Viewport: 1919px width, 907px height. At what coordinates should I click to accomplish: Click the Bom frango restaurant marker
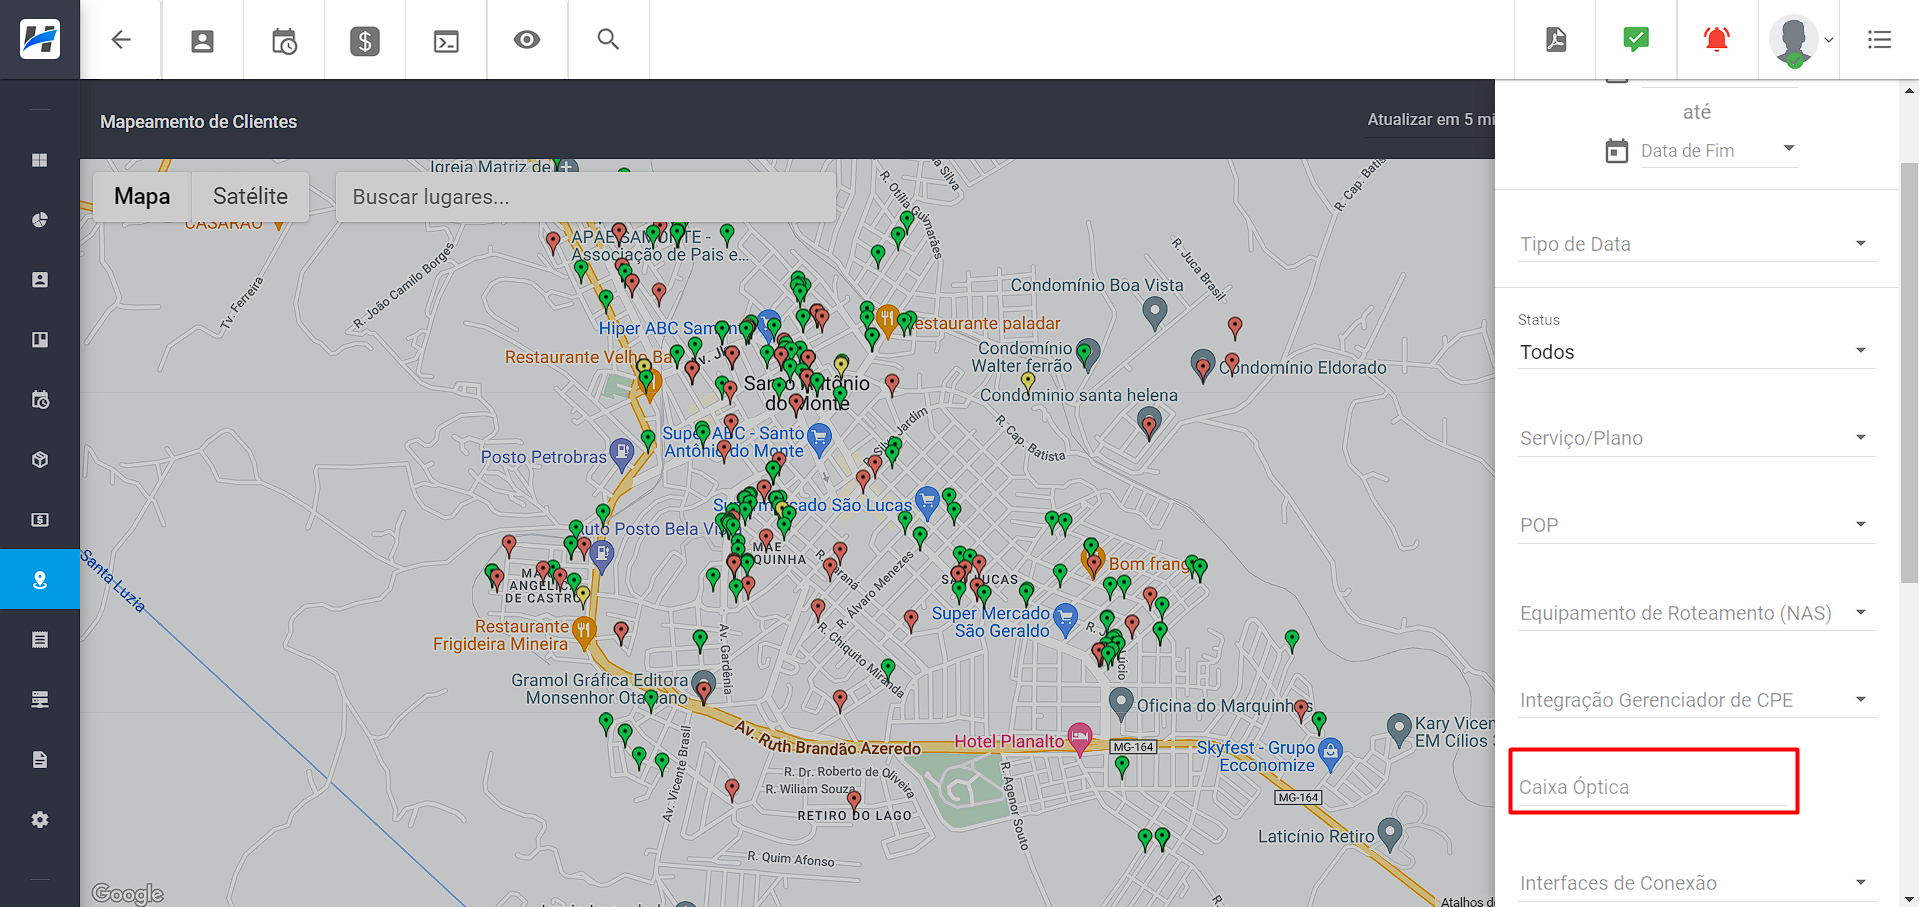(1093, 562)
